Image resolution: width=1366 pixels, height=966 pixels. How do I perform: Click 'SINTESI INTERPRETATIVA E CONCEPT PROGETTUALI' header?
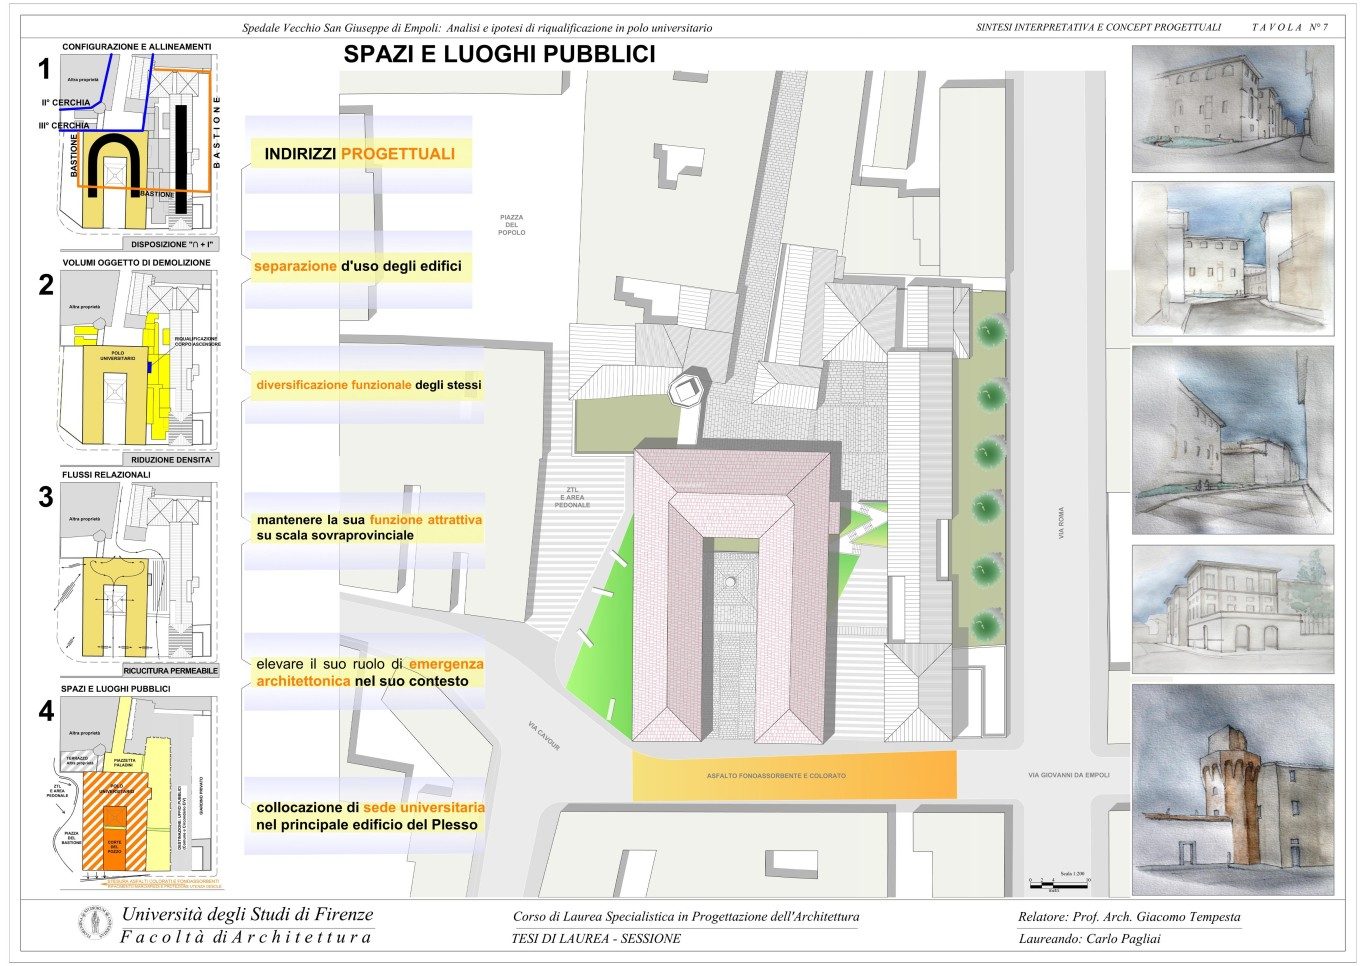pos(1098,27)
